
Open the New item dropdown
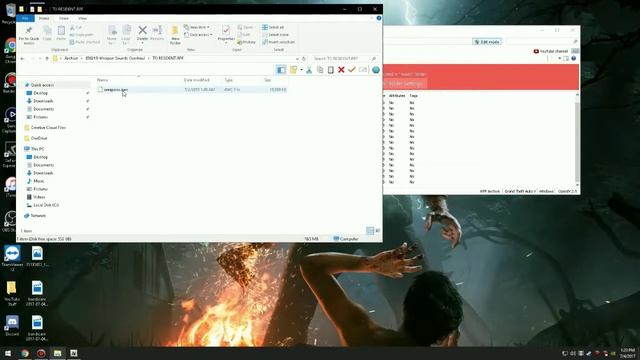(197, 27)
